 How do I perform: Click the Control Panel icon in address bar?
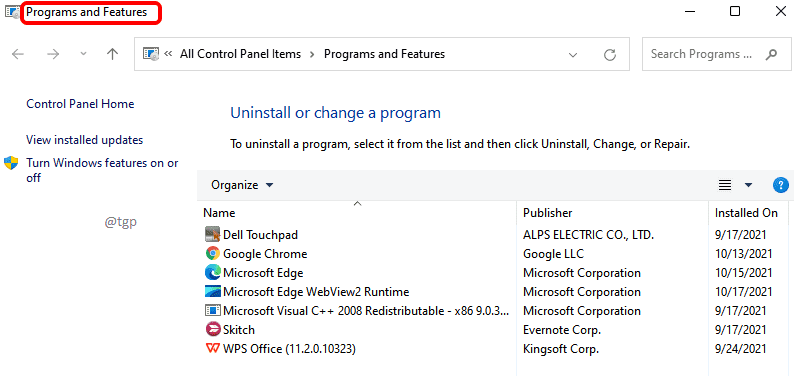click(151, 54)
